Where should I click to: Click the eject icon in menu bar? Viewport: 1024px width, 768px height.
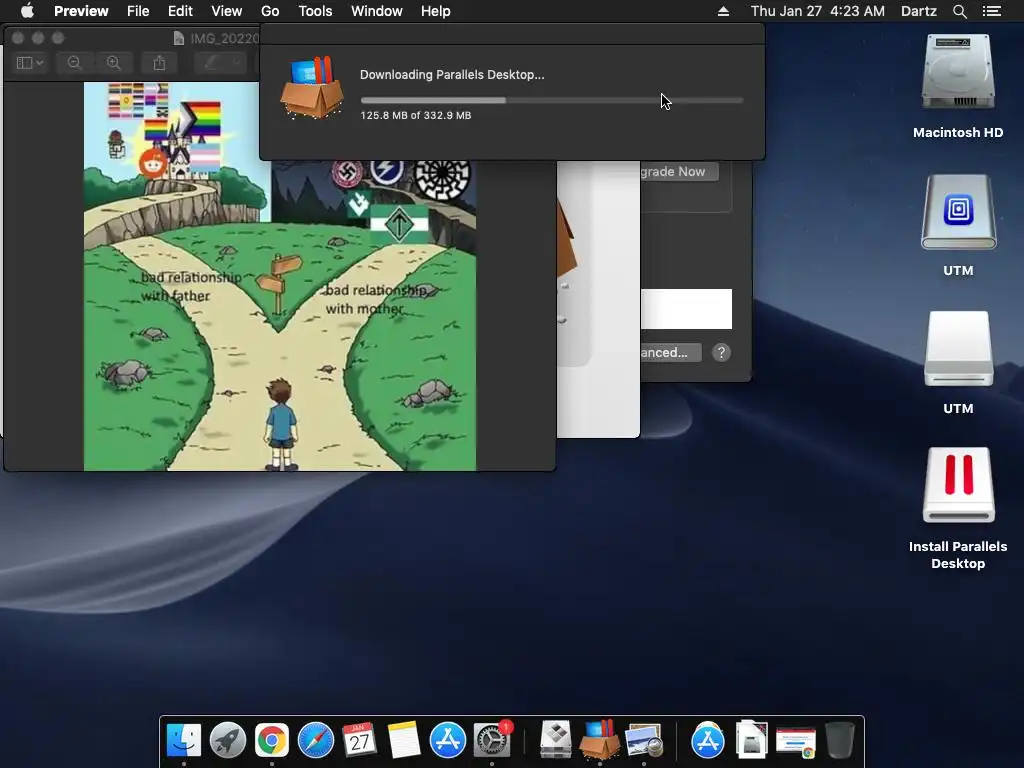click(723, 11)
